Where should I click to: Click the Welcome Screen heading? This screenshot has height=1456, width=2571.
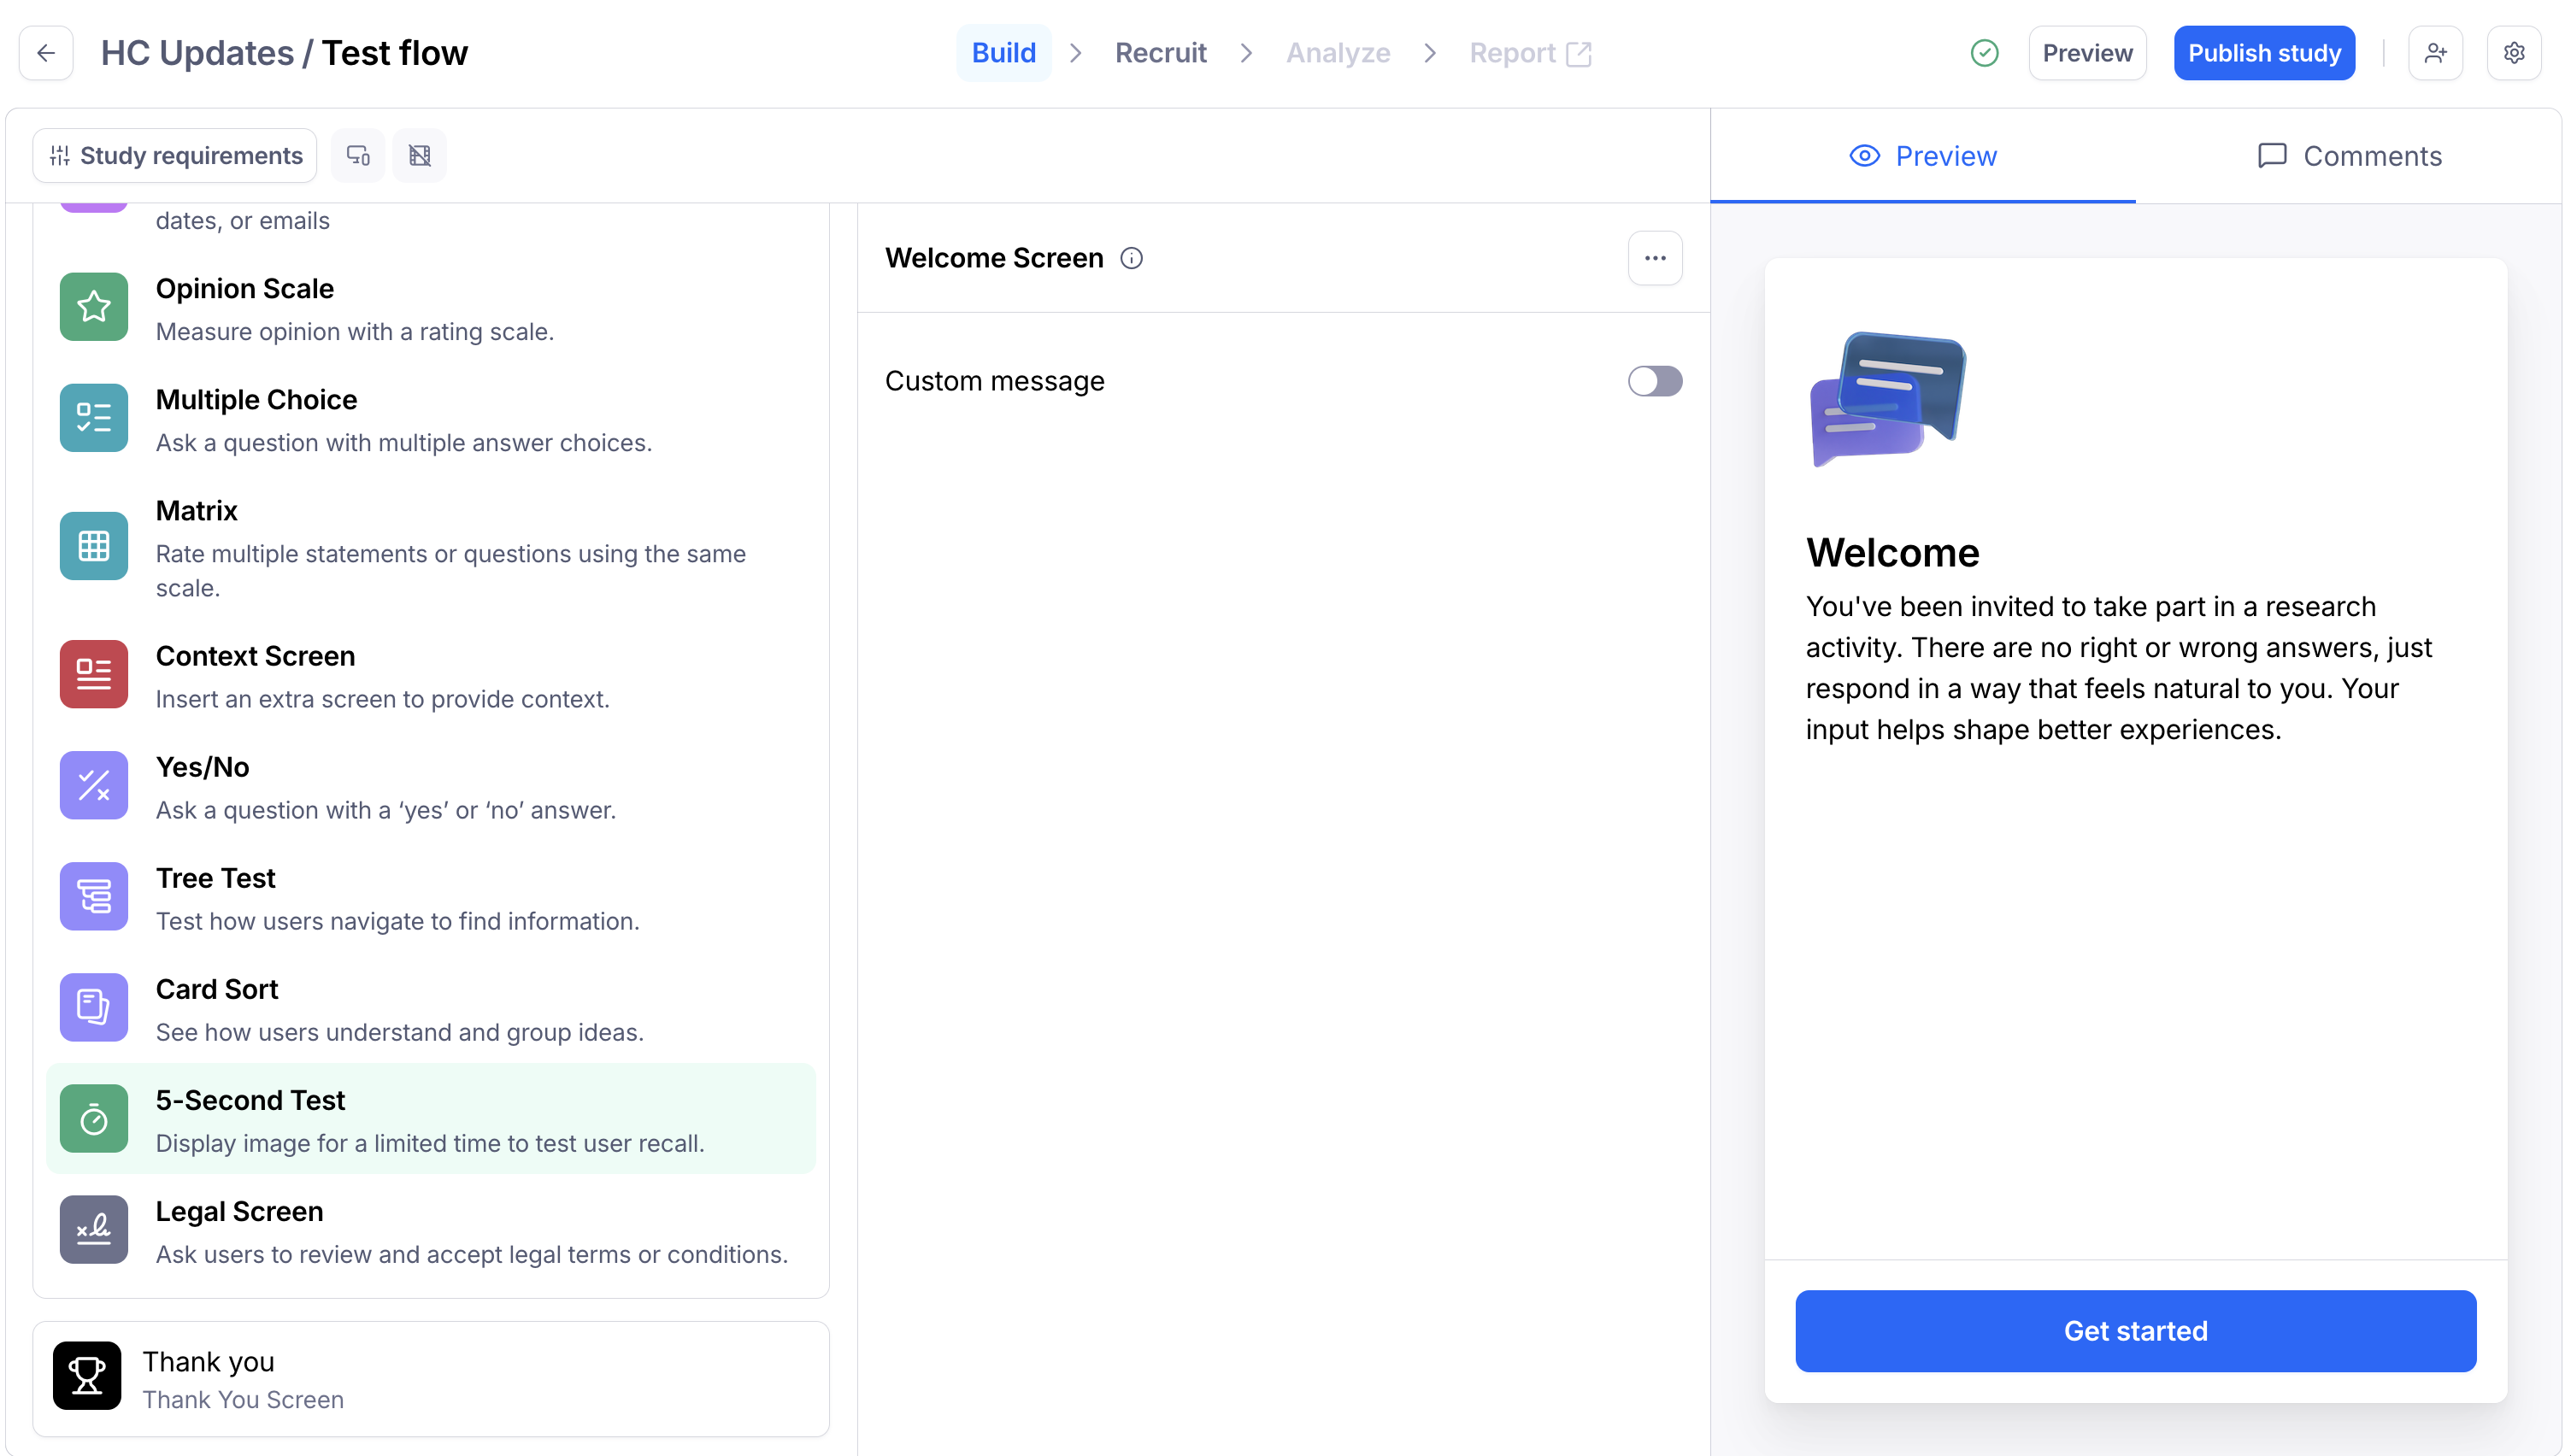click(994, 258)
